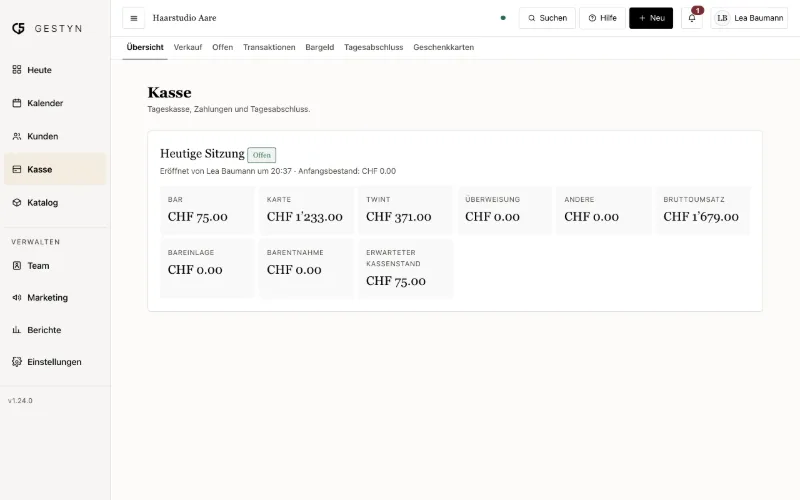Screen dimensions: 800x500
Task: Open the Kalender page
Action: (55, 103)
